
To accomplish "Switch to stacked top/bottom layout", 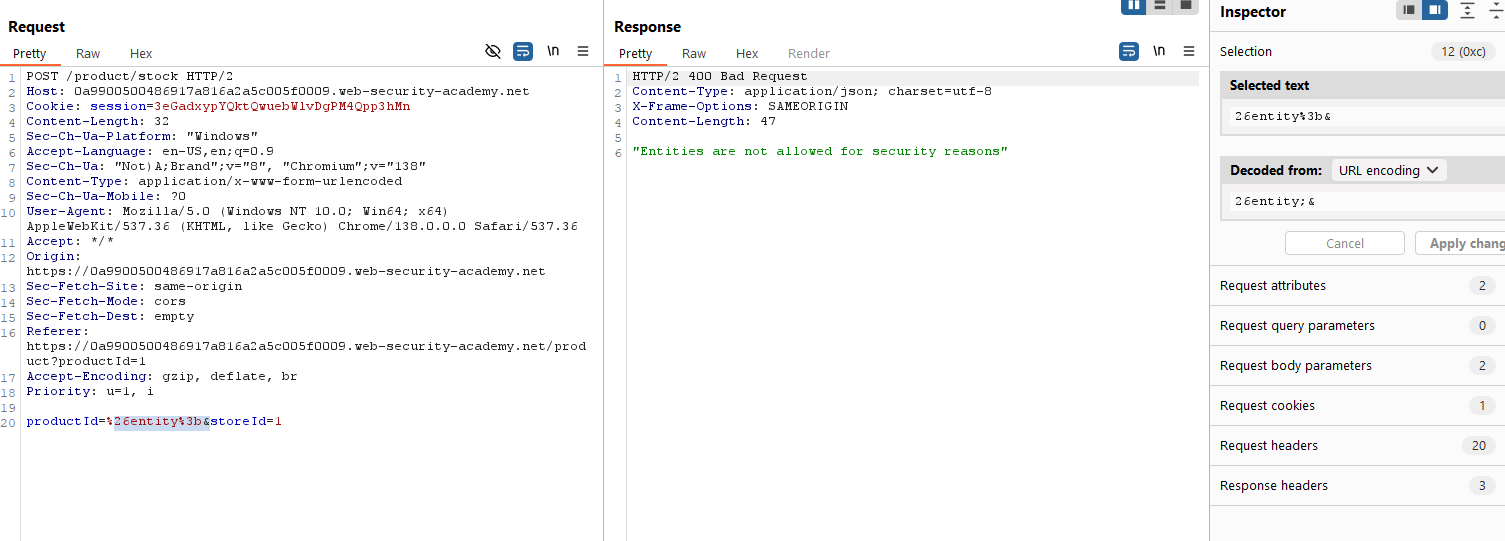I will pos(1159,5).
